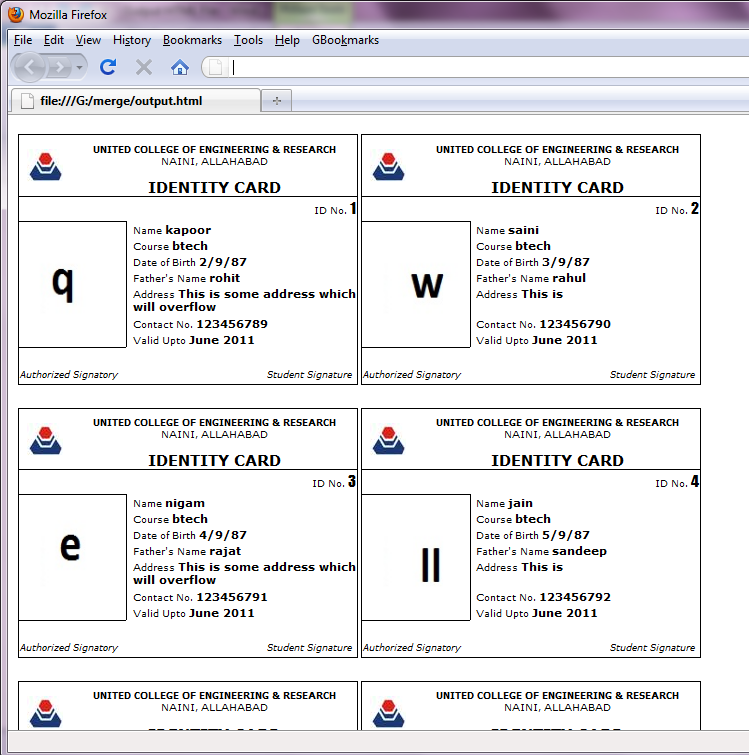This screenshot has height=755, width=749.
Task: Go to the Home page icon
Action: (x=180, y=67)
